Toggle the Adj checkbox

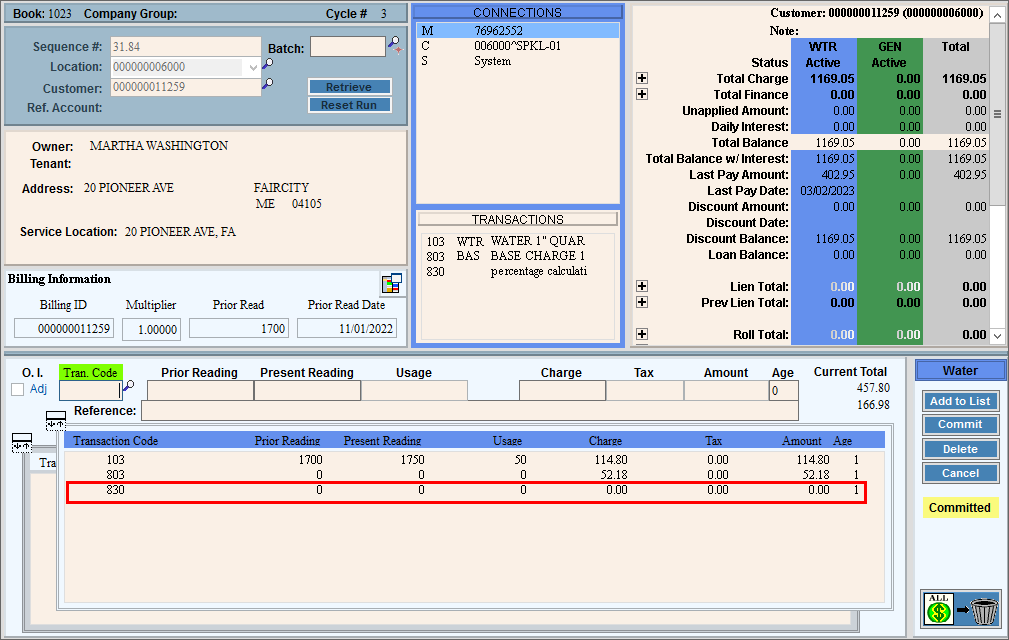point(17,390)
